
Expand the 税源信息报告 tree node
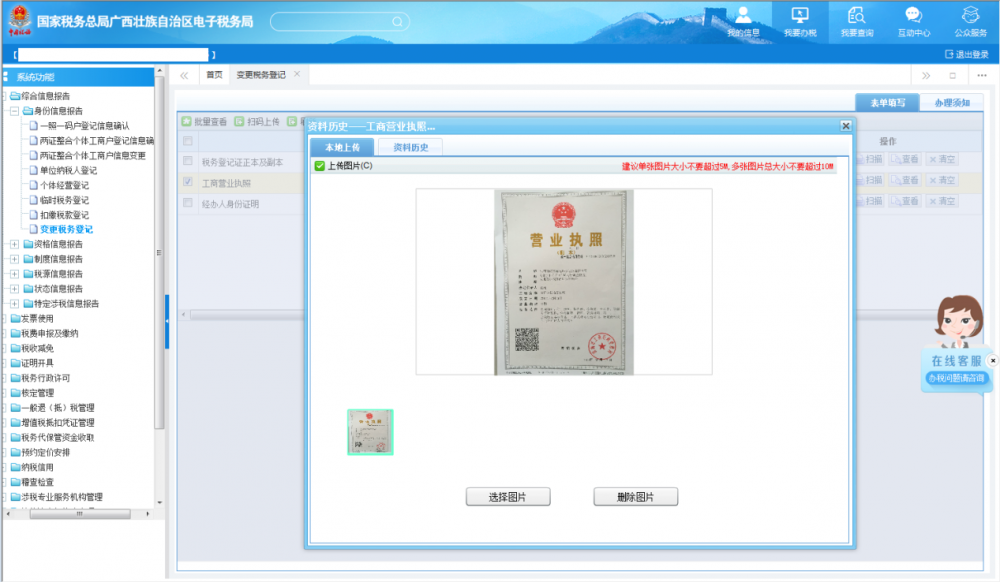pyautogui.click(x=14, y=274)
